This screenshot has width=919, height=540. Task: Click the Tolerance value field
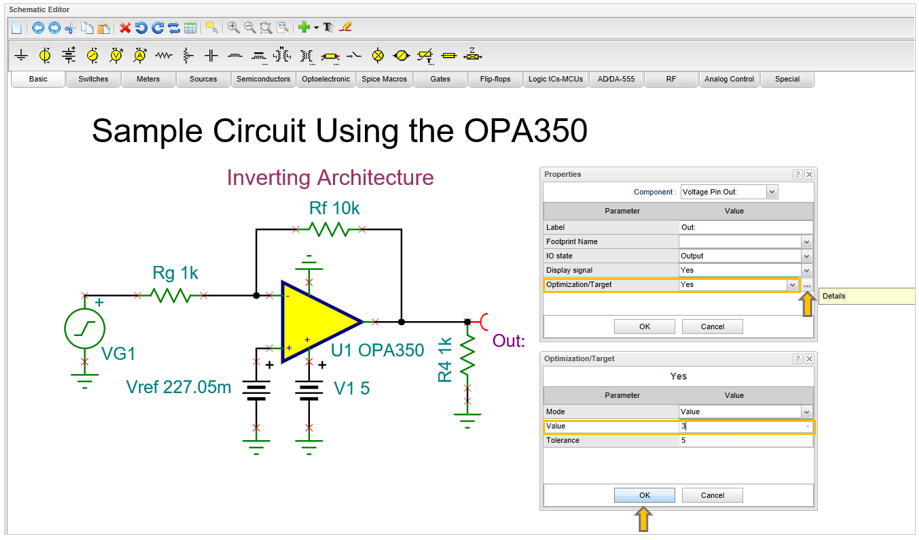[x=743, y=440]
